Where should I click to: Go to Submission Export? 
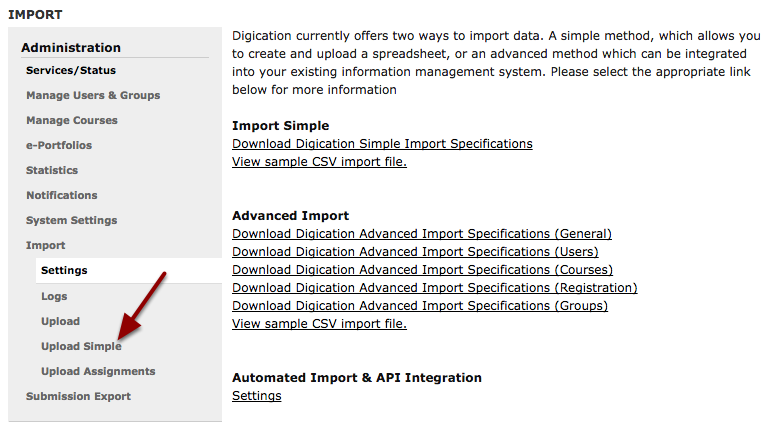(78, 397)
